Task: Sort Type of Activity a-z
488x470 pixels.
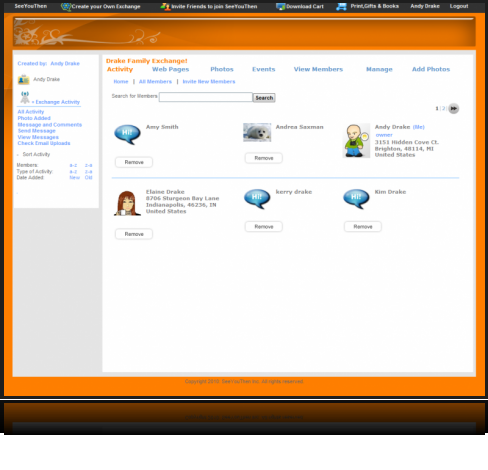Action: point(73,172)
